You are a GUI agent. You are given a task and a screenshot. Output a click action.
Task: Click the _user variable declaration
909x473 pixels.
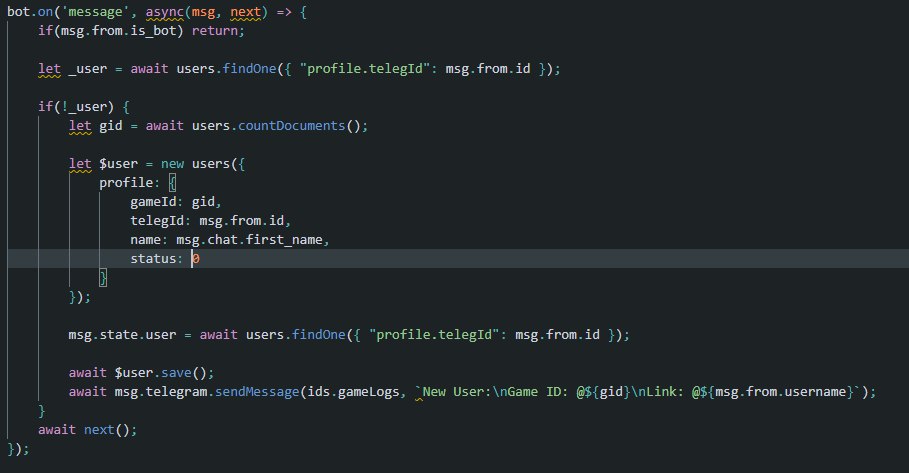(x=88, y=69)
